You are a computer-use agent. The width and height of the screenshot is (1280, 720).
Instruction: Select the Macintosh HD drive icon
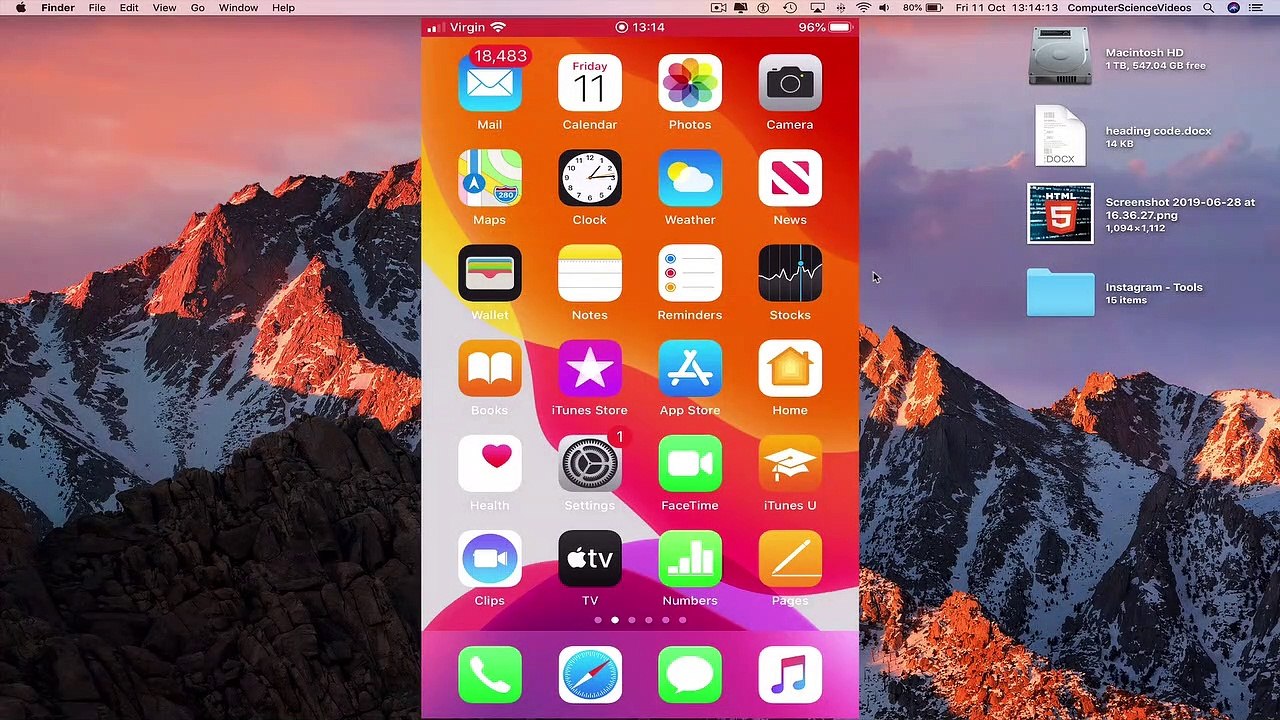(1060, 57)
